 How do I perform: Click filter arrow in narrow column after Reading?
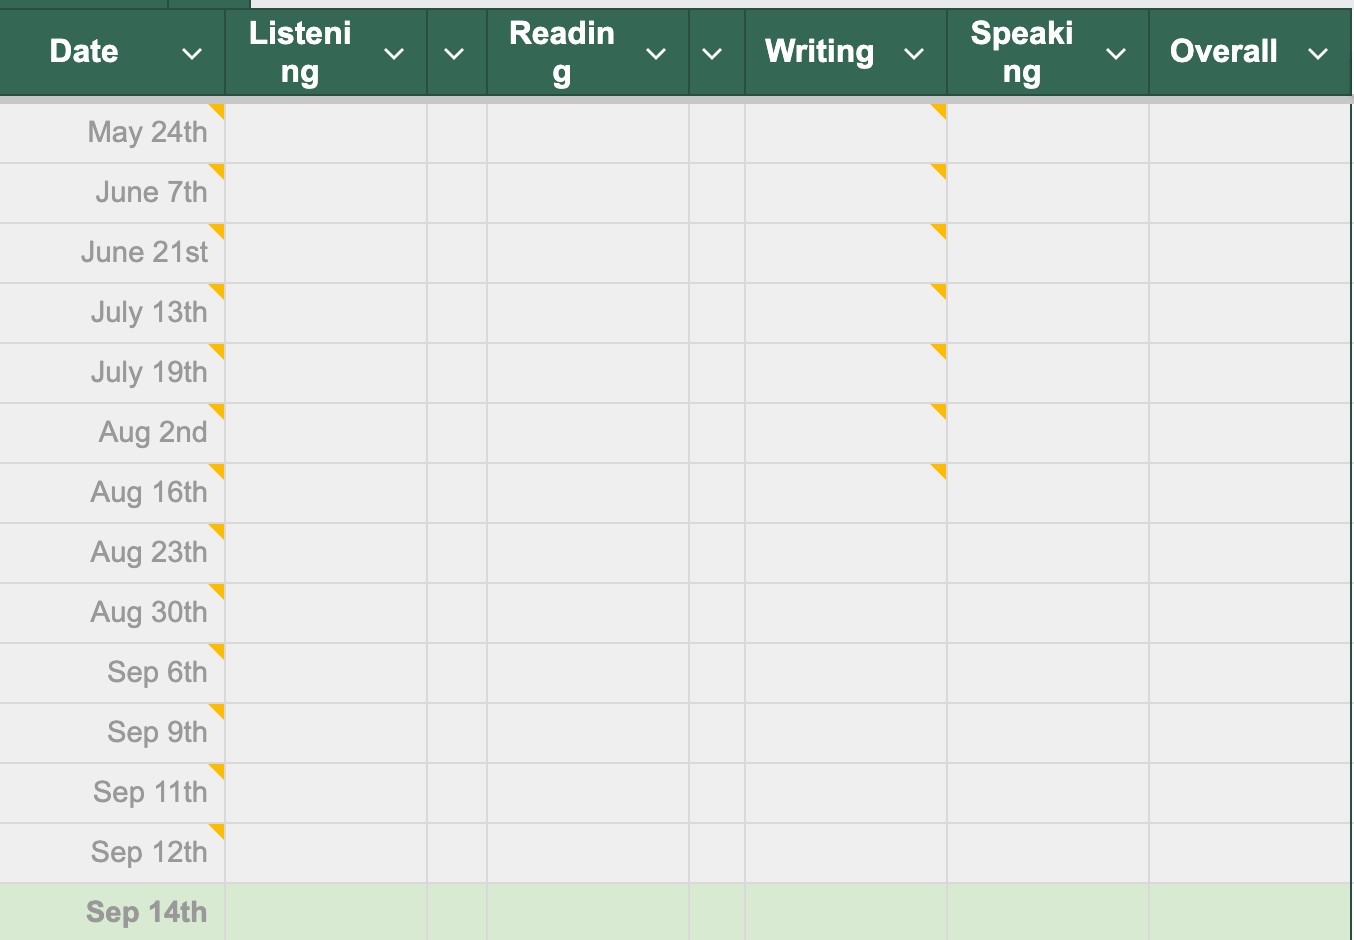point(712,54)
